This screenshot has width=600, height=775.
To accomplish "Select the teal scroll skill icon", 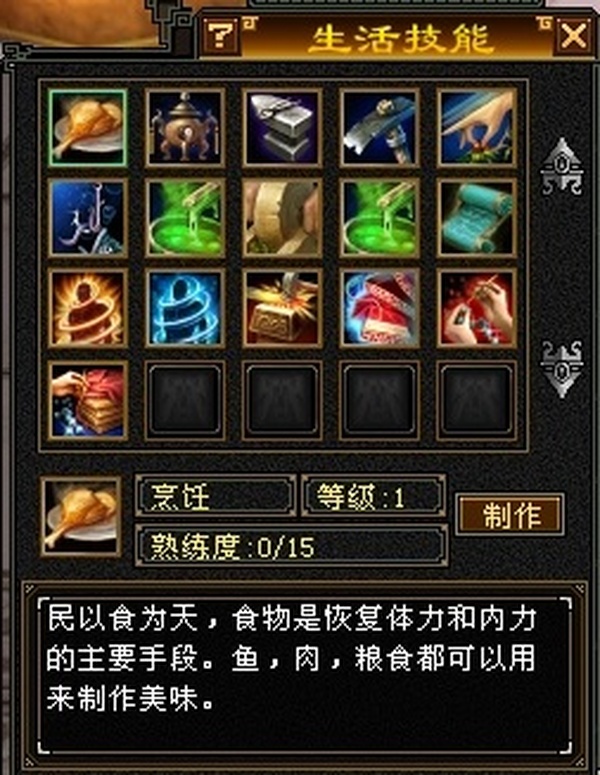I will coord(477,218).
